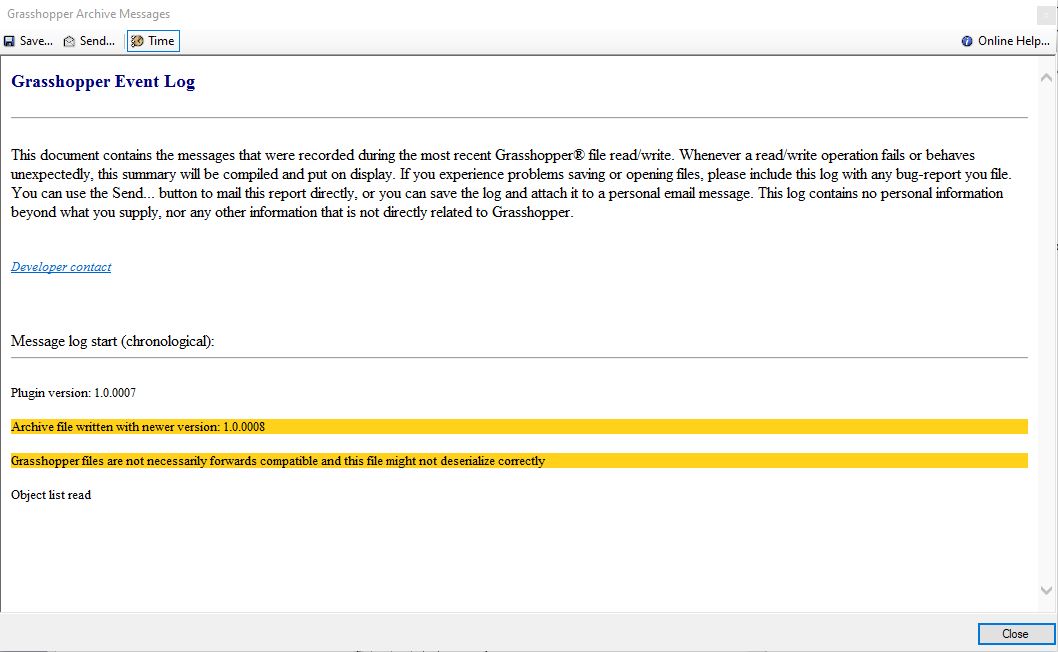Click the 'Archive file written with newer version' warning

coord(519,427)
